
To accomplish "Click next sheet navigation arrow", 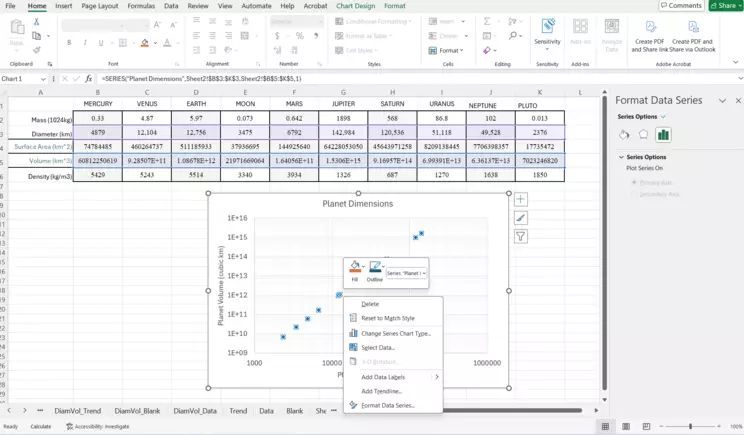I will [x=25, y=411].
